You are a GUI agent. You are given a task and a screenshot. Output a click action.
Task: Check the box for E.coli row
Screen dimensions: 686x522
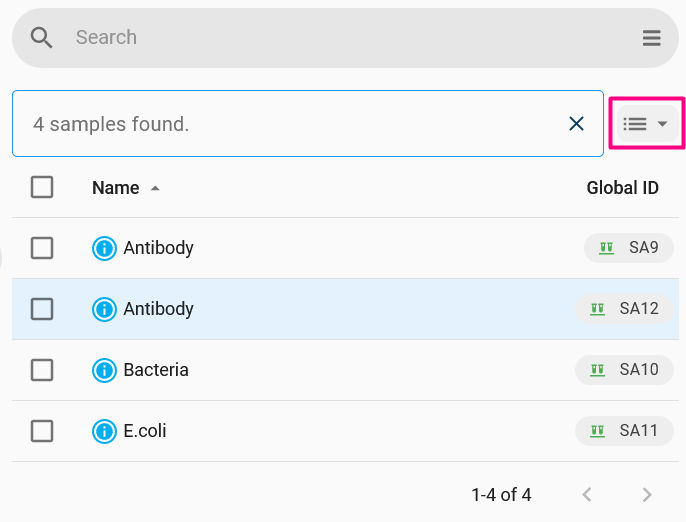42,431
